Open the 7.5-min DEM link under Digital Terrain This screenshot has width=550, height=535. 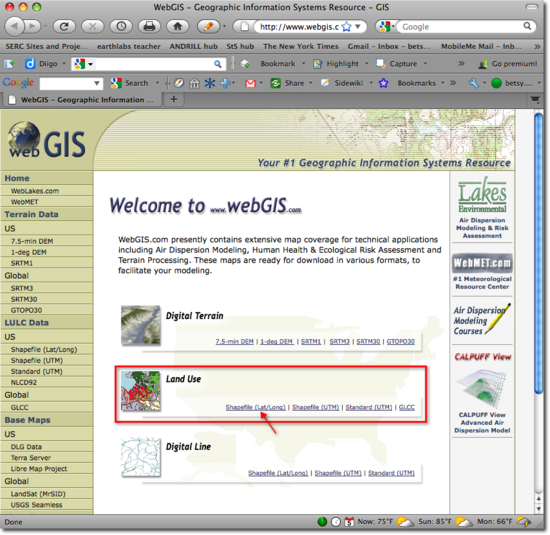pyautogui.click(x=234, y=342)
